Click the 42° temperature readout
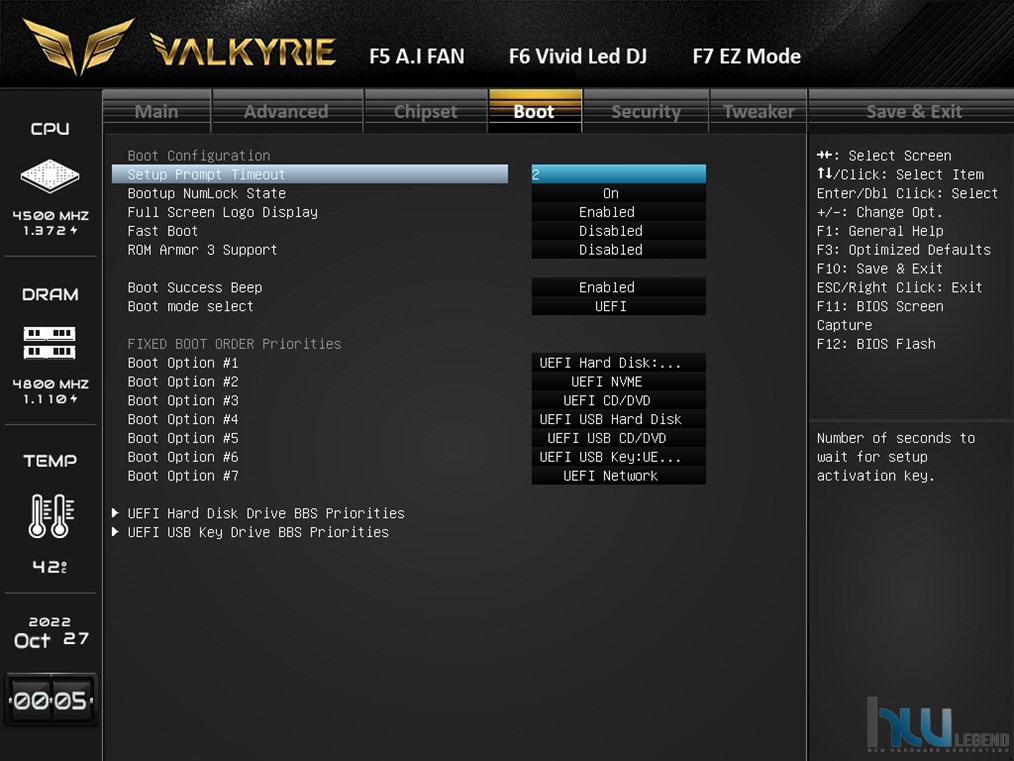Viewport: 1014px width, 761px height. click(x=50, y=567)
